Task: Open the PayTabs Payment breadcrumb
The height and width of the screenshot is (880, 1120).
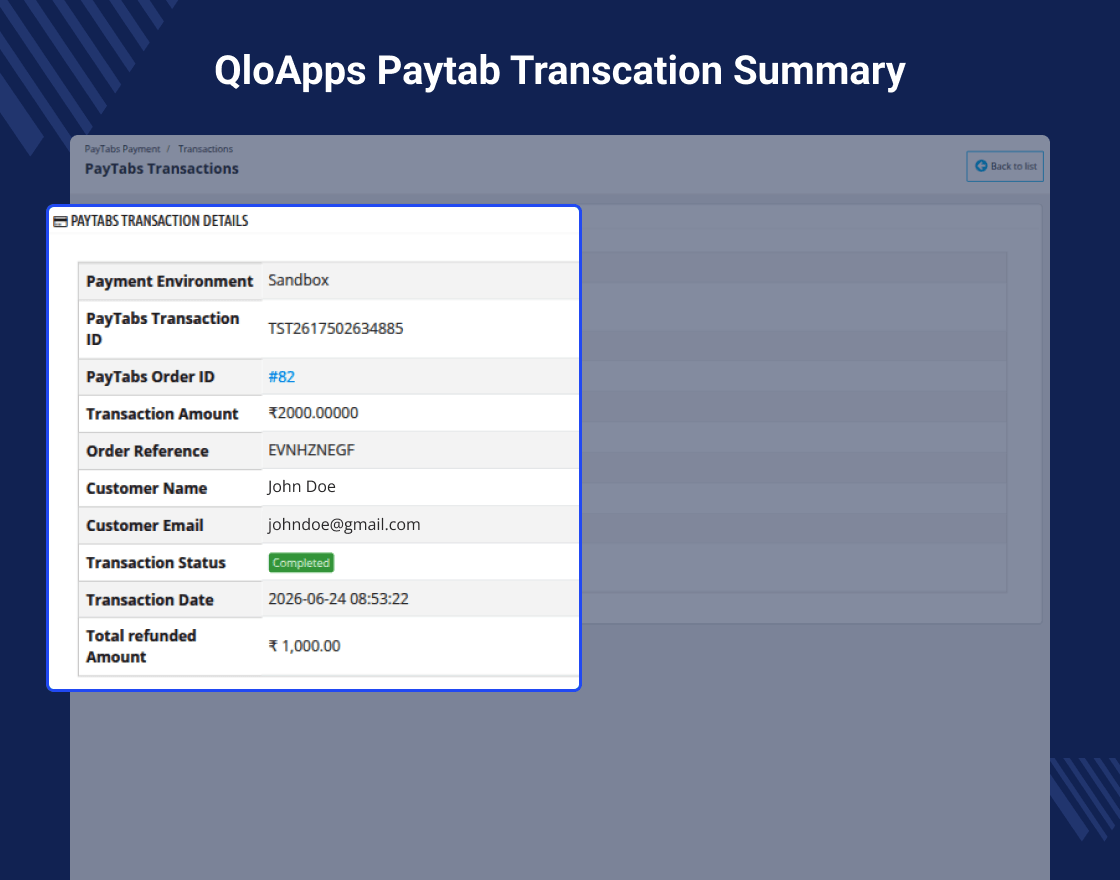Action: click(x=122, y=149)
